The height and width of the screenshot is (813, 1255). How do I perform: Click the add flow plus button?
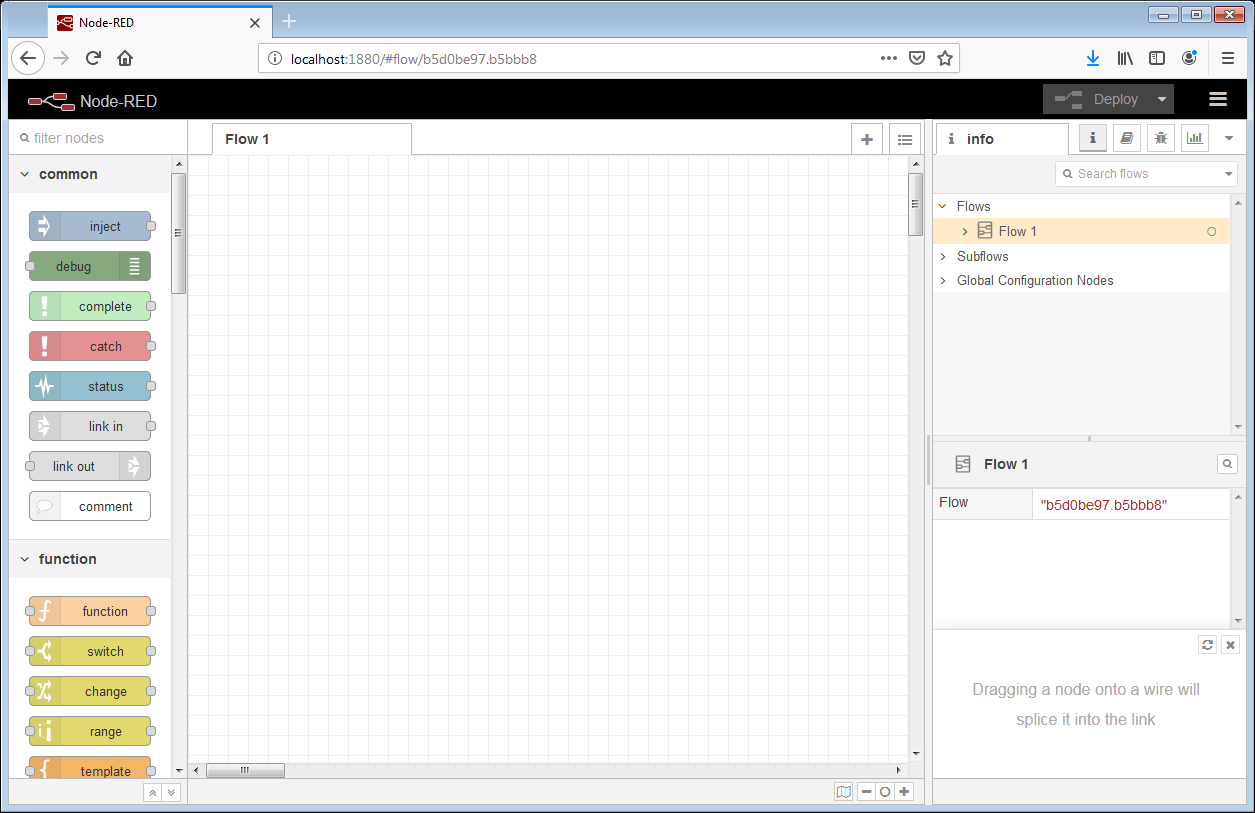tap(867, 140)
